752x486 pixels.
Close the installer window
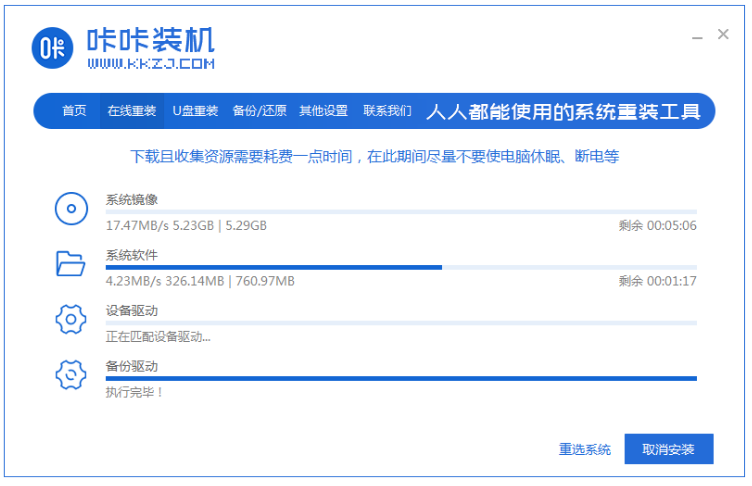pyautogui.click(x=724, y=34)
